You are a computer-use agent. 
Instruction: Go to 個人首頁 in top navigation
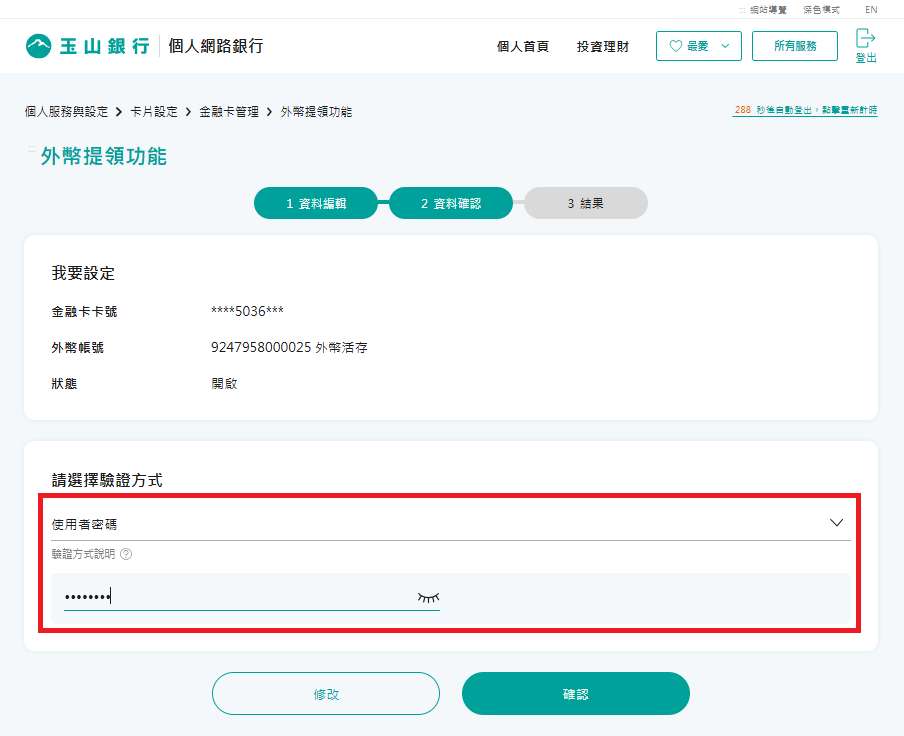pos(523,47)
